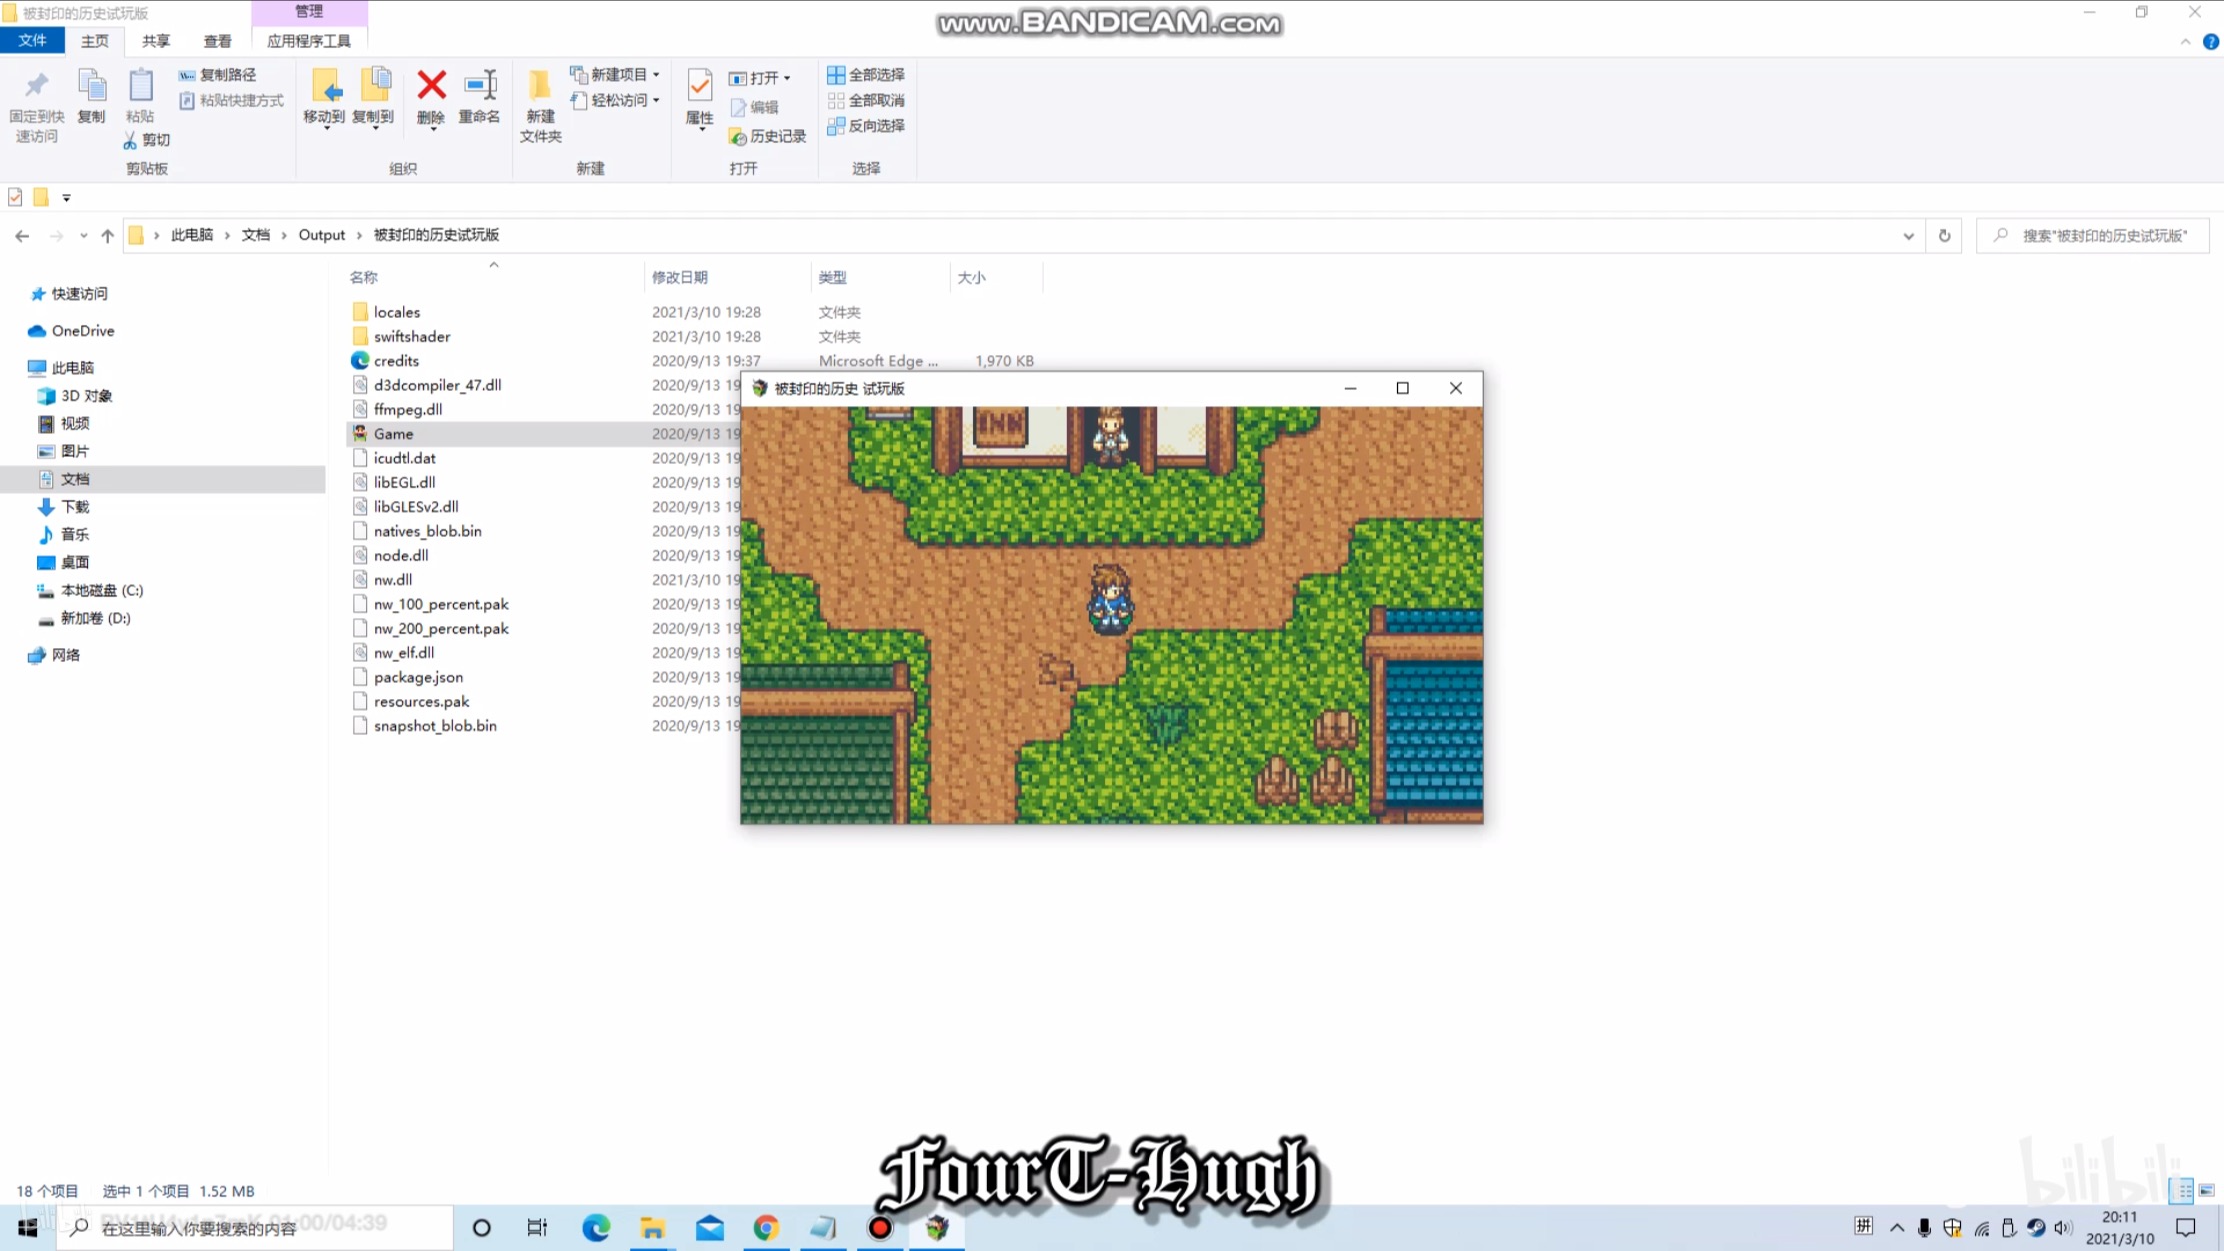
Task: Switch to large icons view toggle
Action: [2207, 1190]
